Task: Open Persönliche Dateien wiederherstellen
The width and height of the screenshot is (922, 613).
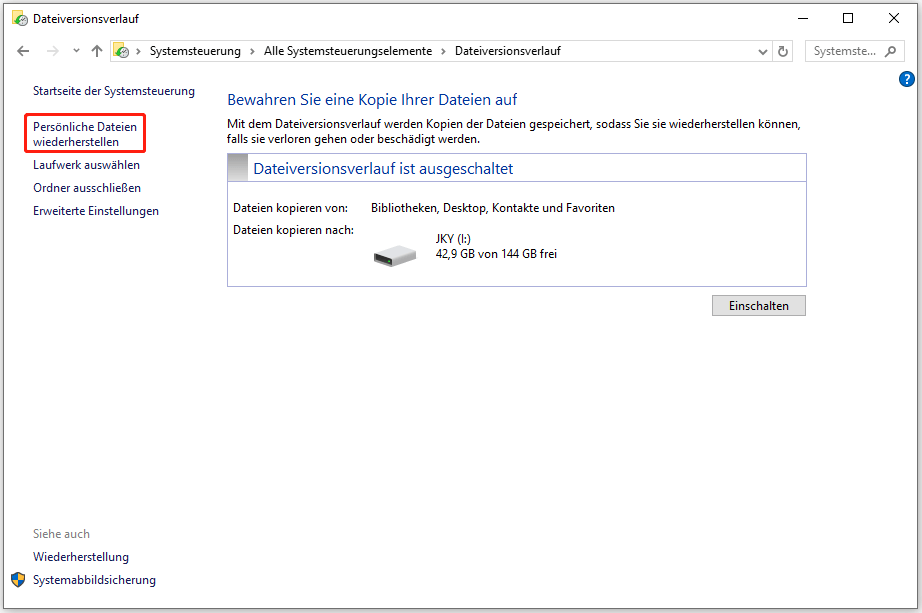Action: (85, 134)
